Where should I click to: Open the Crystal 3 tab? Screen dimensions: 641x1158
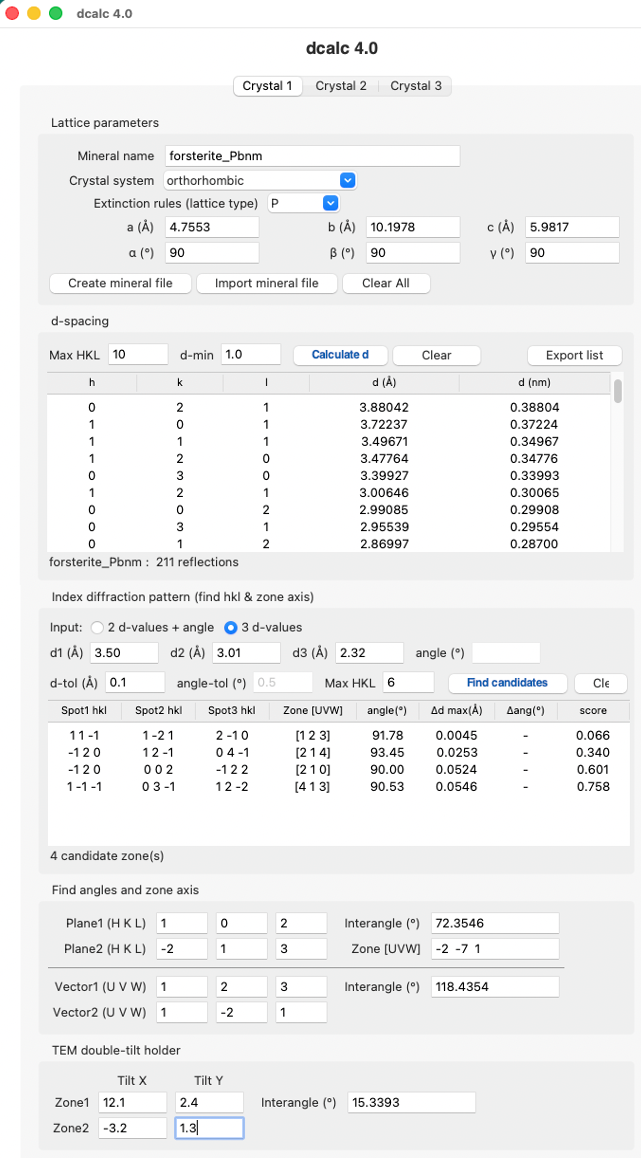(x=416, y=86)
